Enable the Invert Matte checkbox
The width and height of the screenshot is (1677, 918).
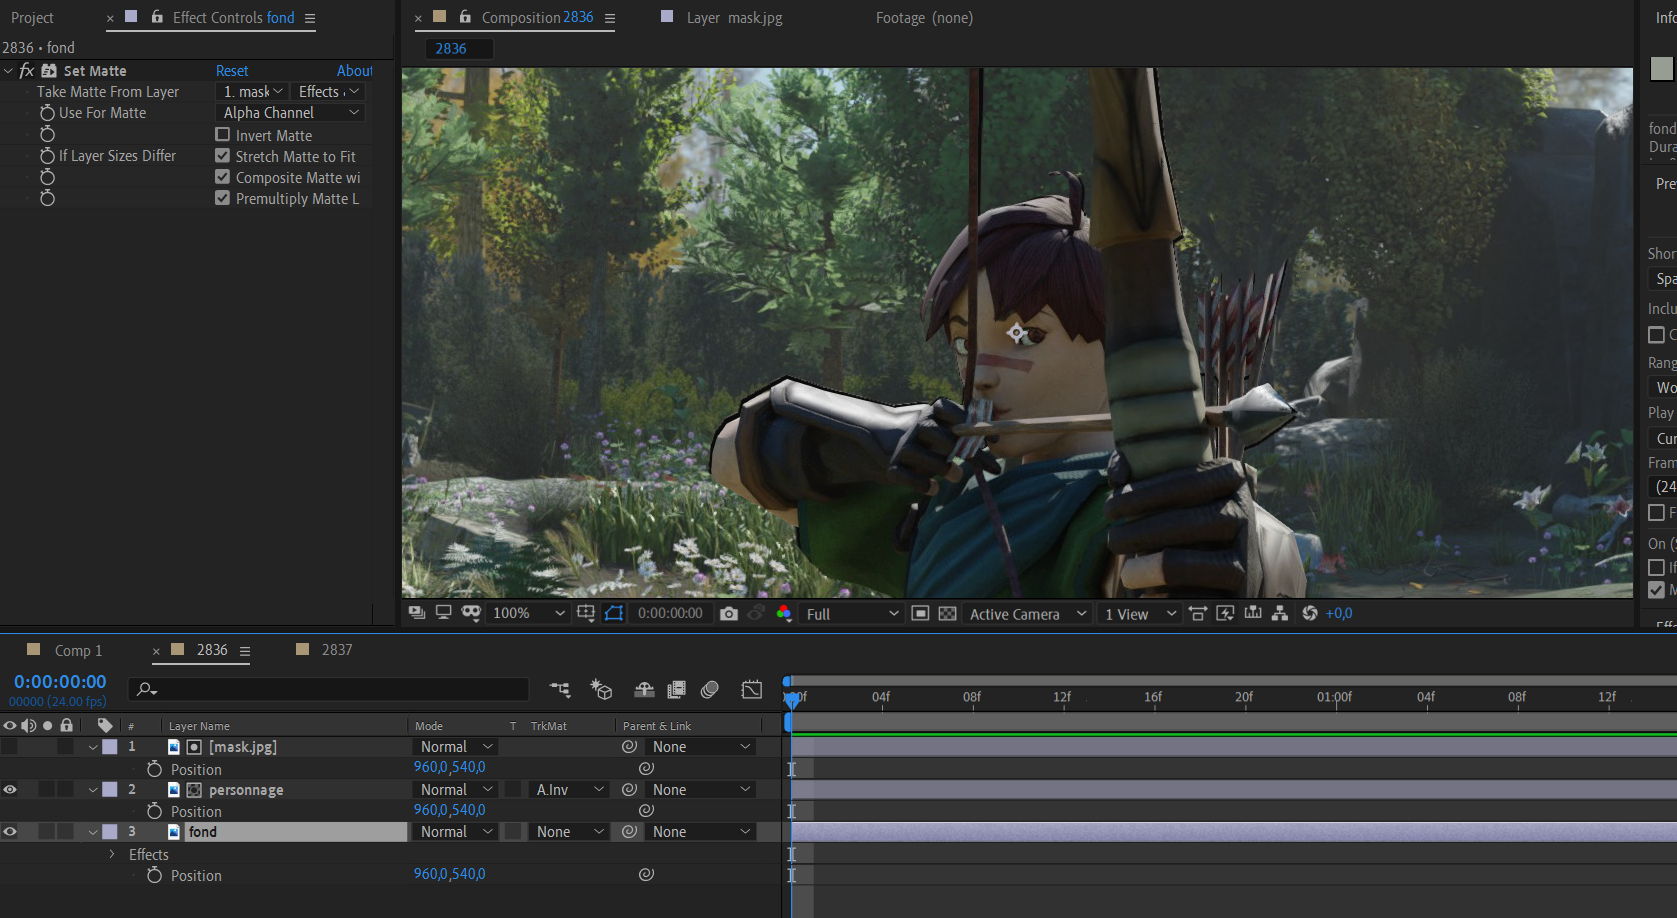(x=222, y=135)
